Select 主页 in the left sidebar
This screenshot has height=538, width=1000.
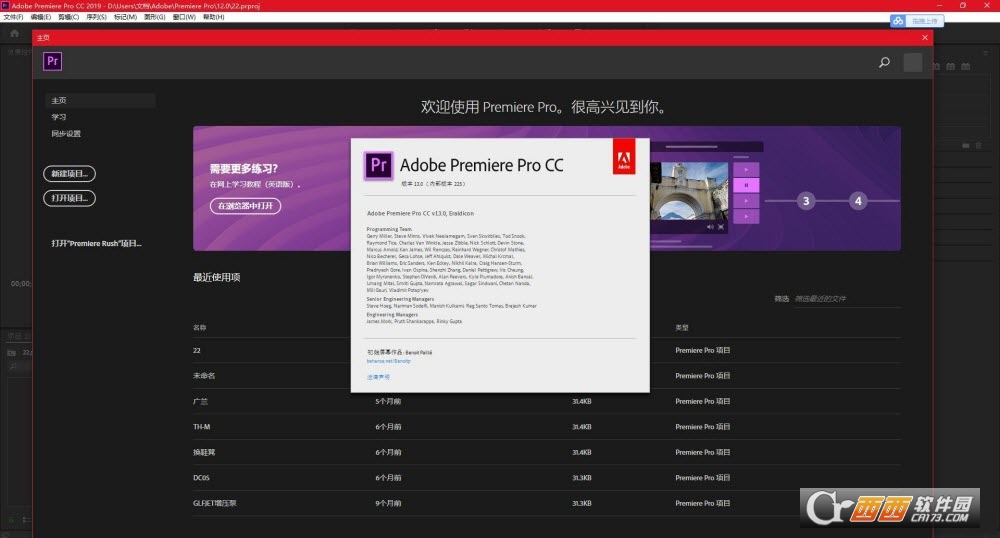[100, 100]
